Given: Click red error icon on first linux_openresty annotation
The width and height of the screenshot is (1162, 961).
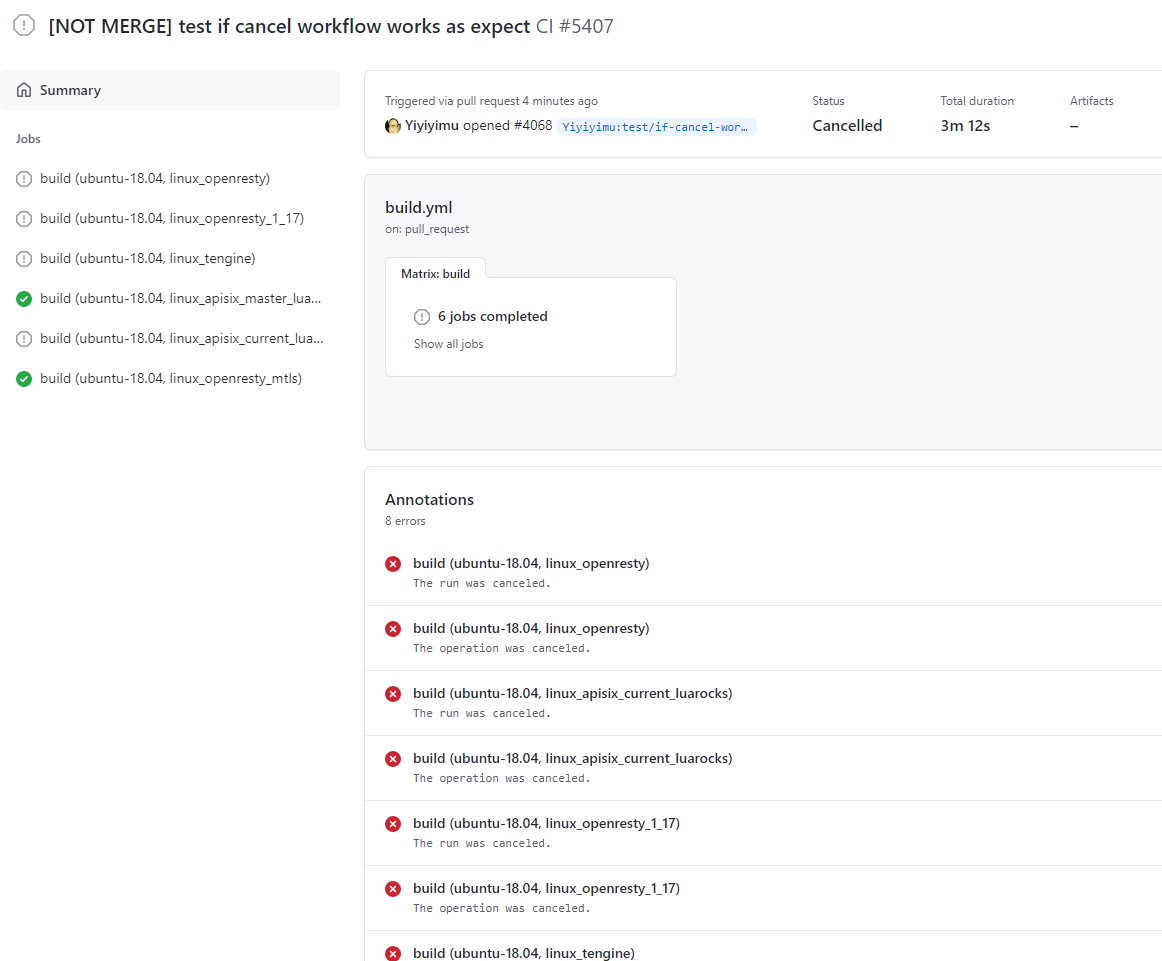Looking at the screenshot, I should point(393,564).
